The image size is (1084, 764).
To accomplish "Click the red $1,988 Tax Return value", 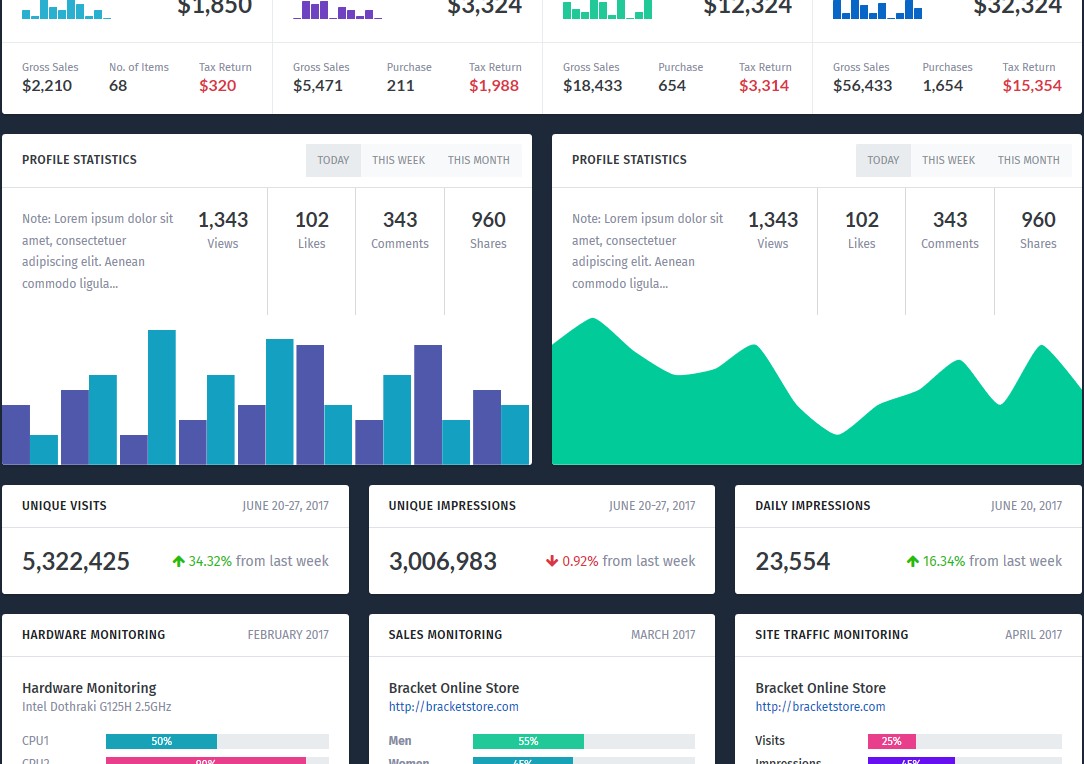I will tap(493, 86).
